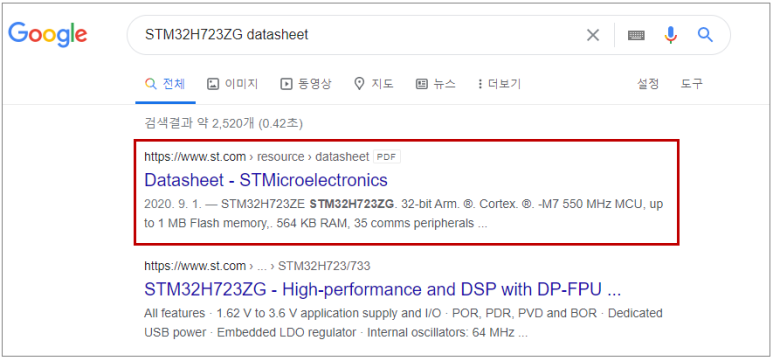Click snippet text starting 2020. 9. 1.
The image size is (773, 361).
(403, 214)
